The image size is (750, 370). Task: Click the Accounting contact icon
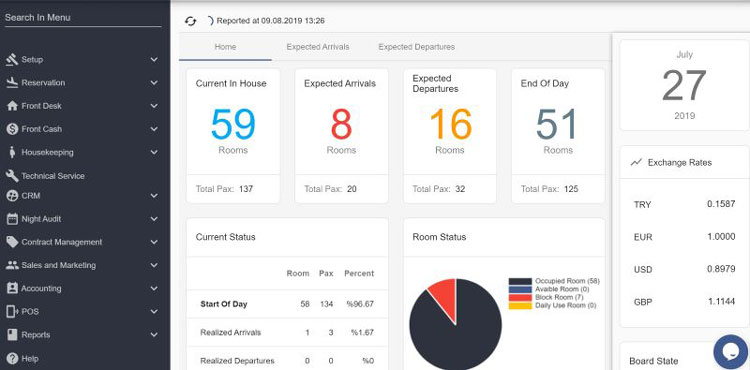click(x=12, y=288)
